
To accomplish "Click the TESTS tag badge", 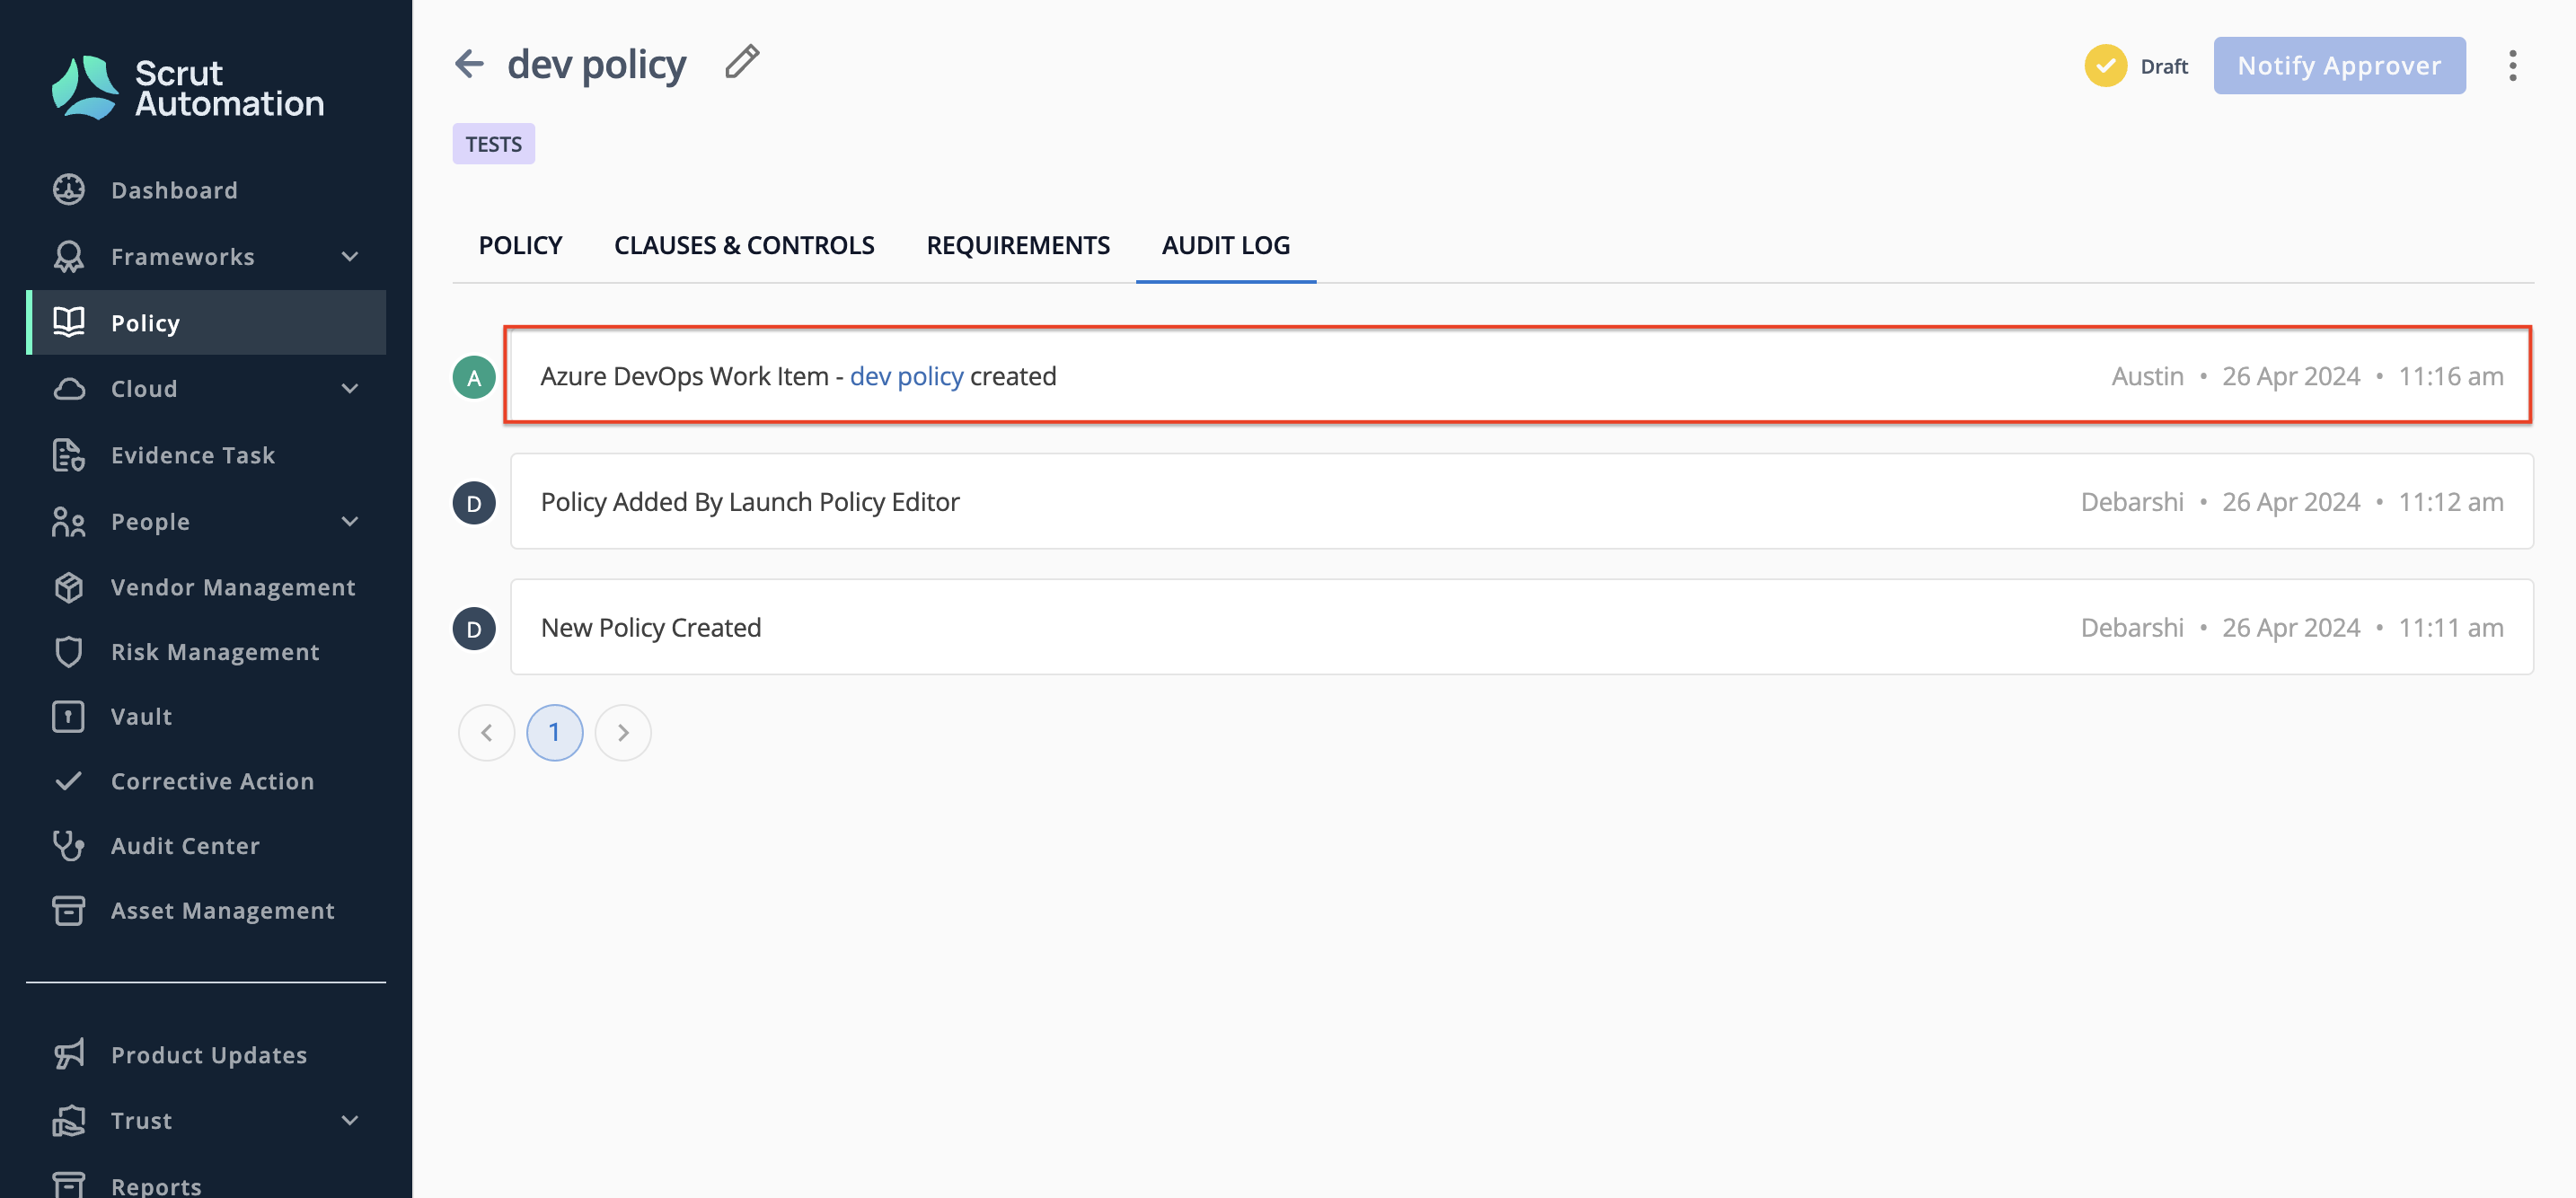I will (x=493, y=144).
